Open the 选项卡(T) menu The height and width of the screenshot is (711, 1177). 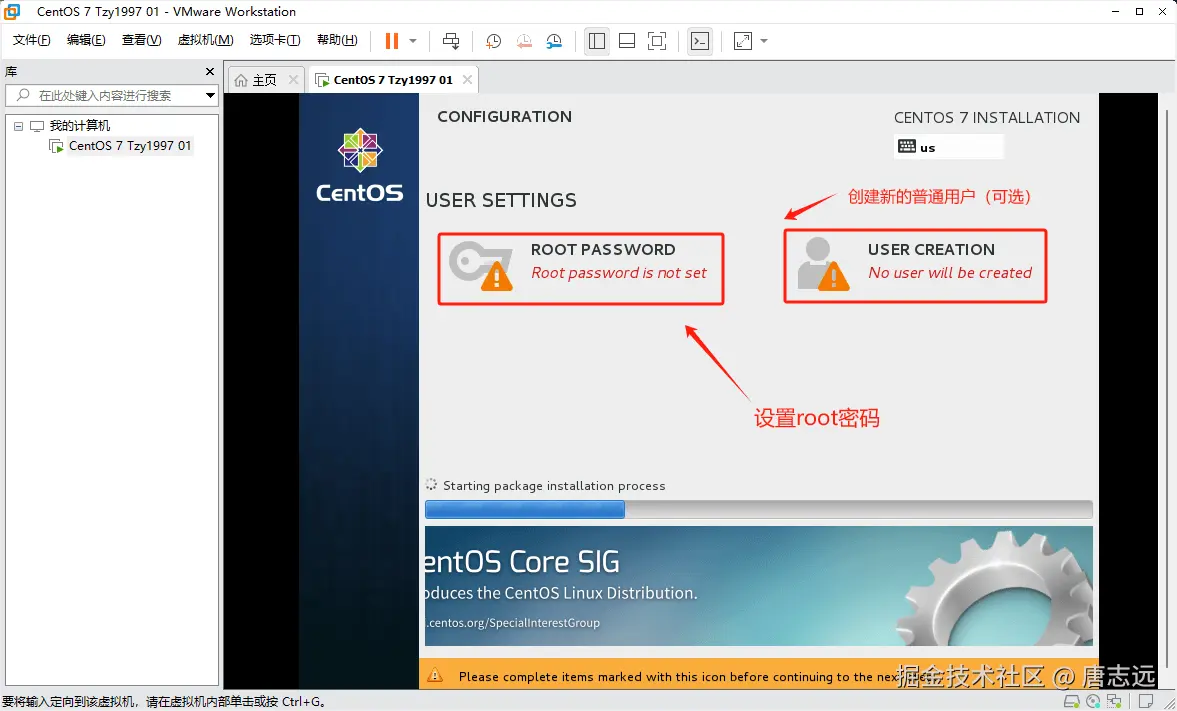(x=275, y=40)
